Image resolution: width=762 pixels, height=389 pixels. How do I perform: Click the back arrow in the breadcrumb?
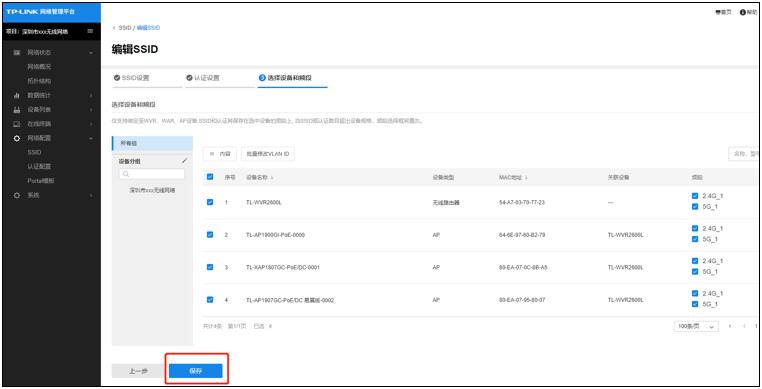pos(114,28)
